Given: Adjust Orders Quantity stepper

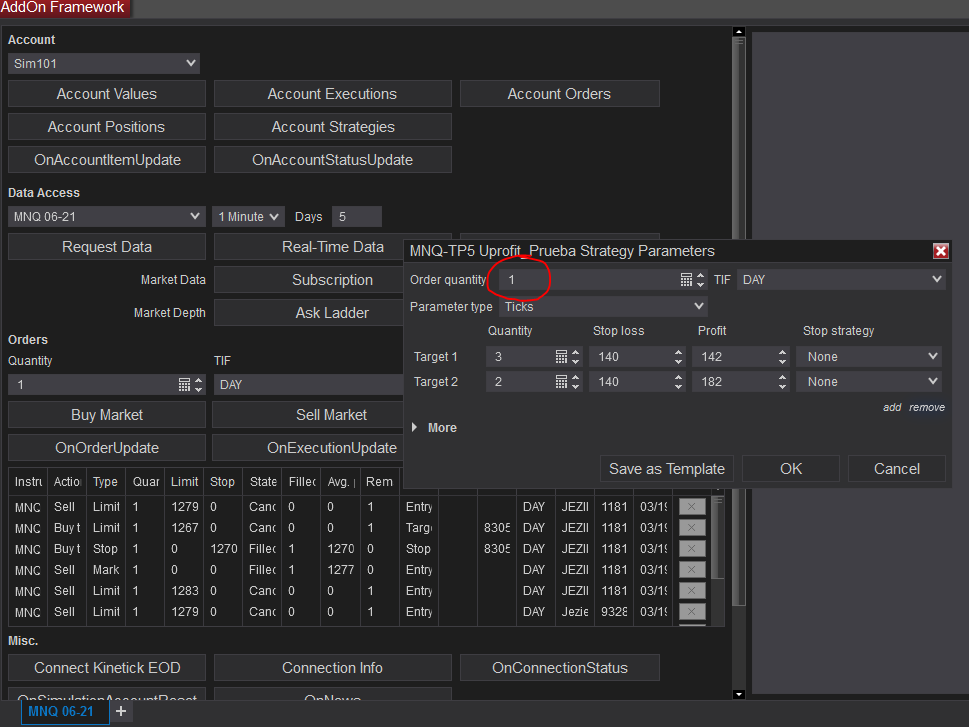Looking at the screenshot, I should (x=198, y=385).
